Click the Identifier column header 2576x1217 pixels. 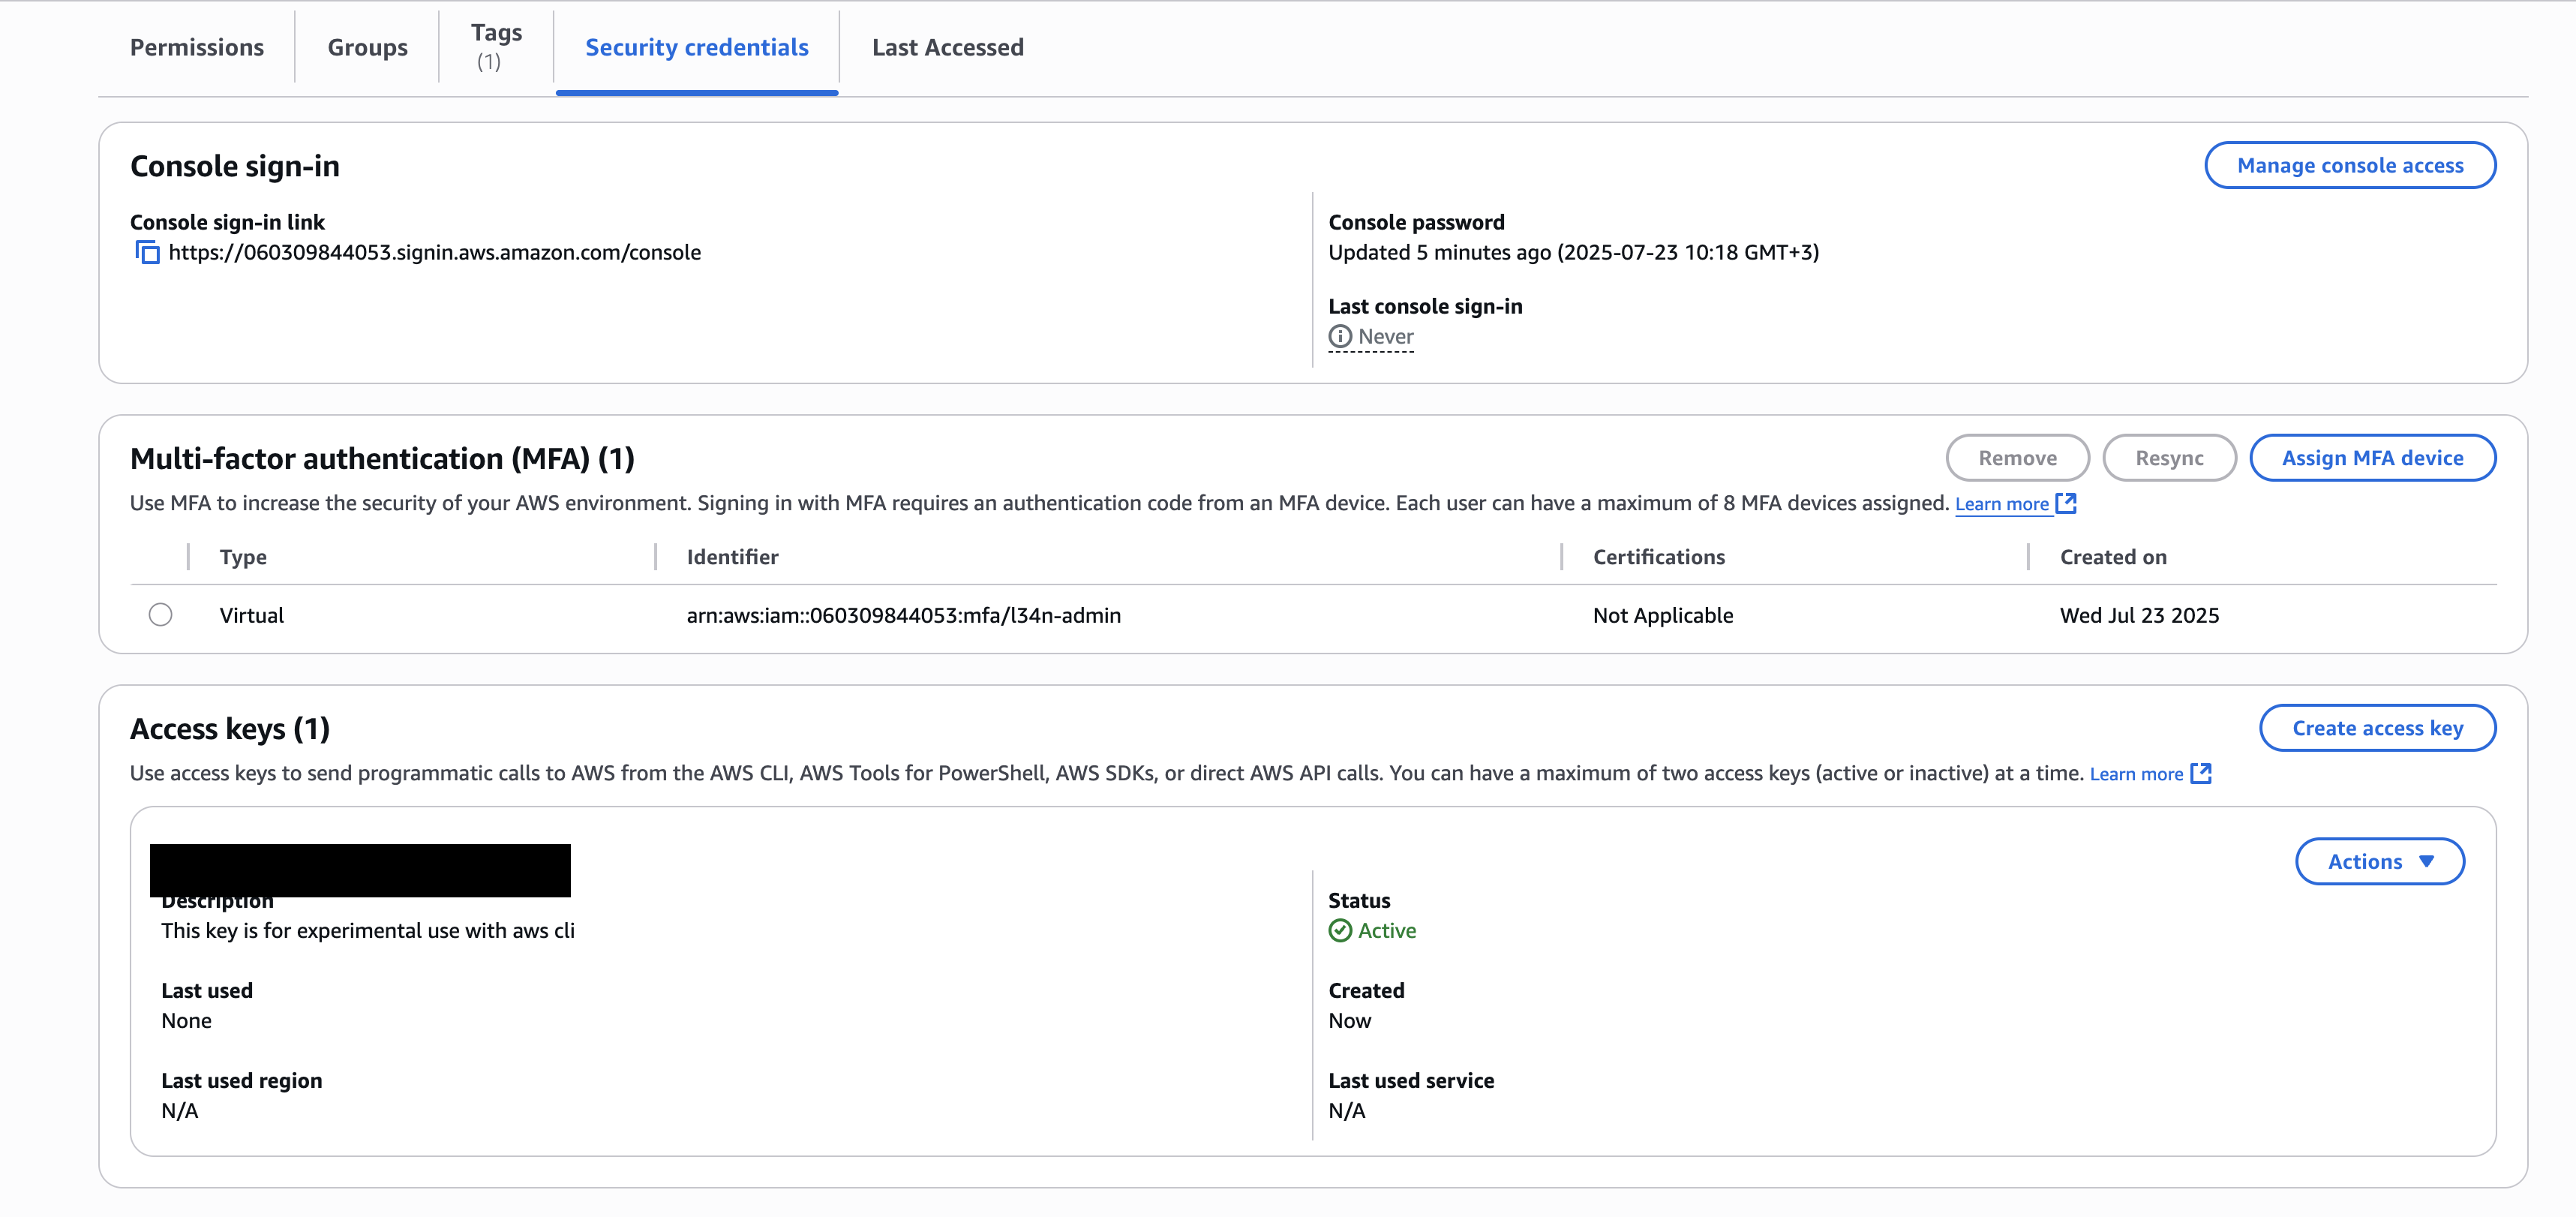pyautogui.click(x=732, y=557)
